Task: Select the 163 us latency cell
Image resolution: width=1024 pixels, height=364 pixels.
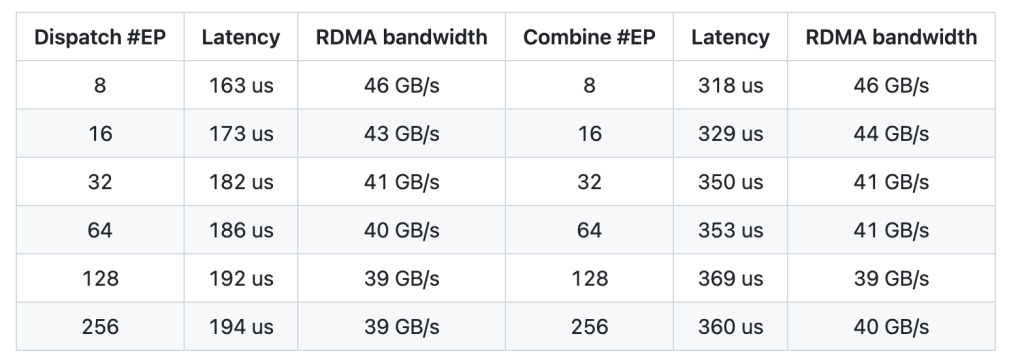Action: click(241, 85)
